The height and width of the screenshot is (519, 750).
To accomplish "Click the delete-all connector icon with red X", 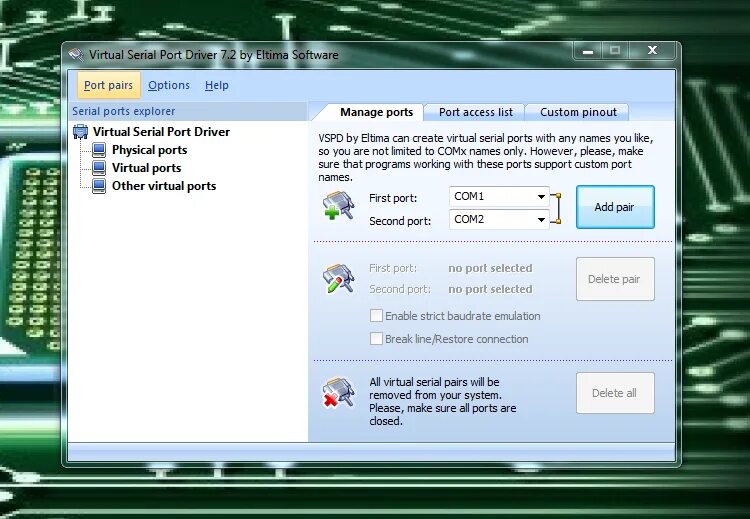I will [339, 393].
